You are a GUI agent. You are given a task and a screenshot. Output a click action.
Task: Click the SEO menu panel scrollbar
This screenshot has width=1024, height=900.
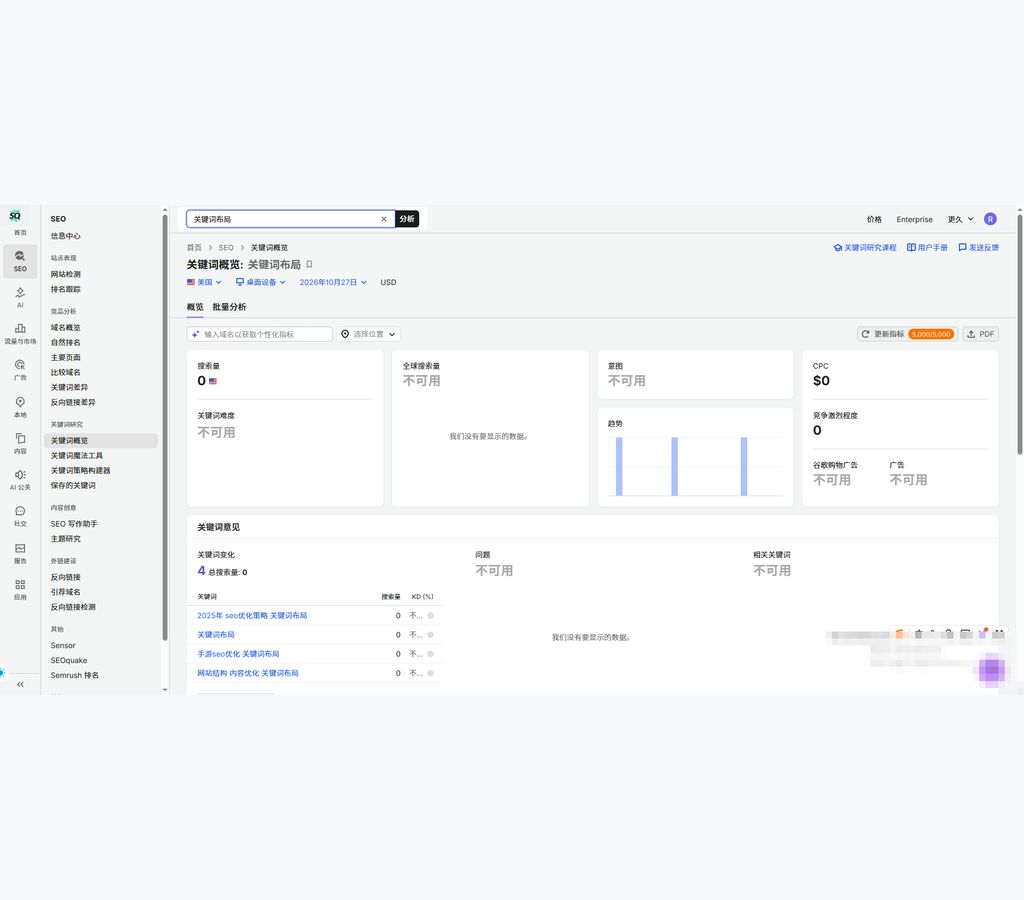tap(165, 428)
